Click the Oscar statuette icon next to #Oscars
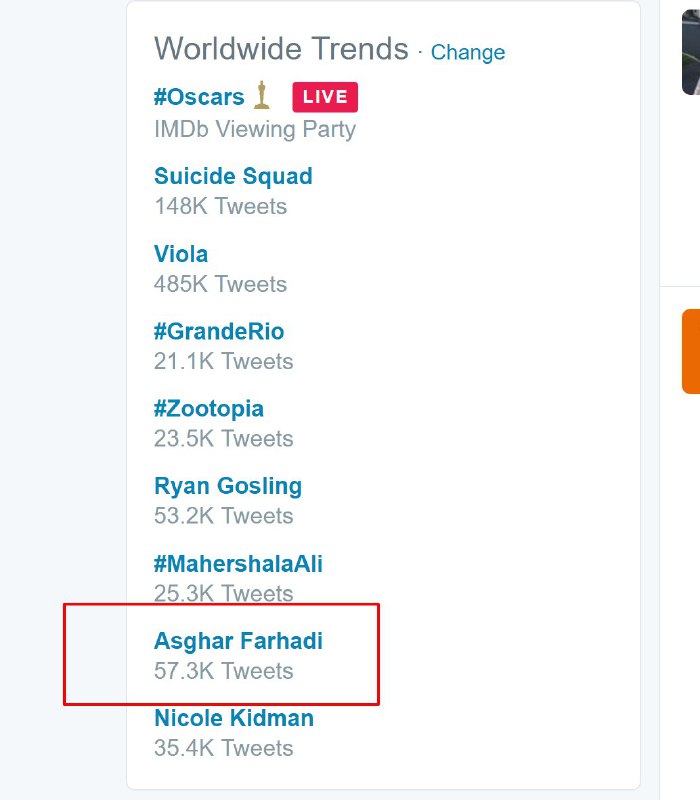The image size is (700, 800). tap(262, 96)
